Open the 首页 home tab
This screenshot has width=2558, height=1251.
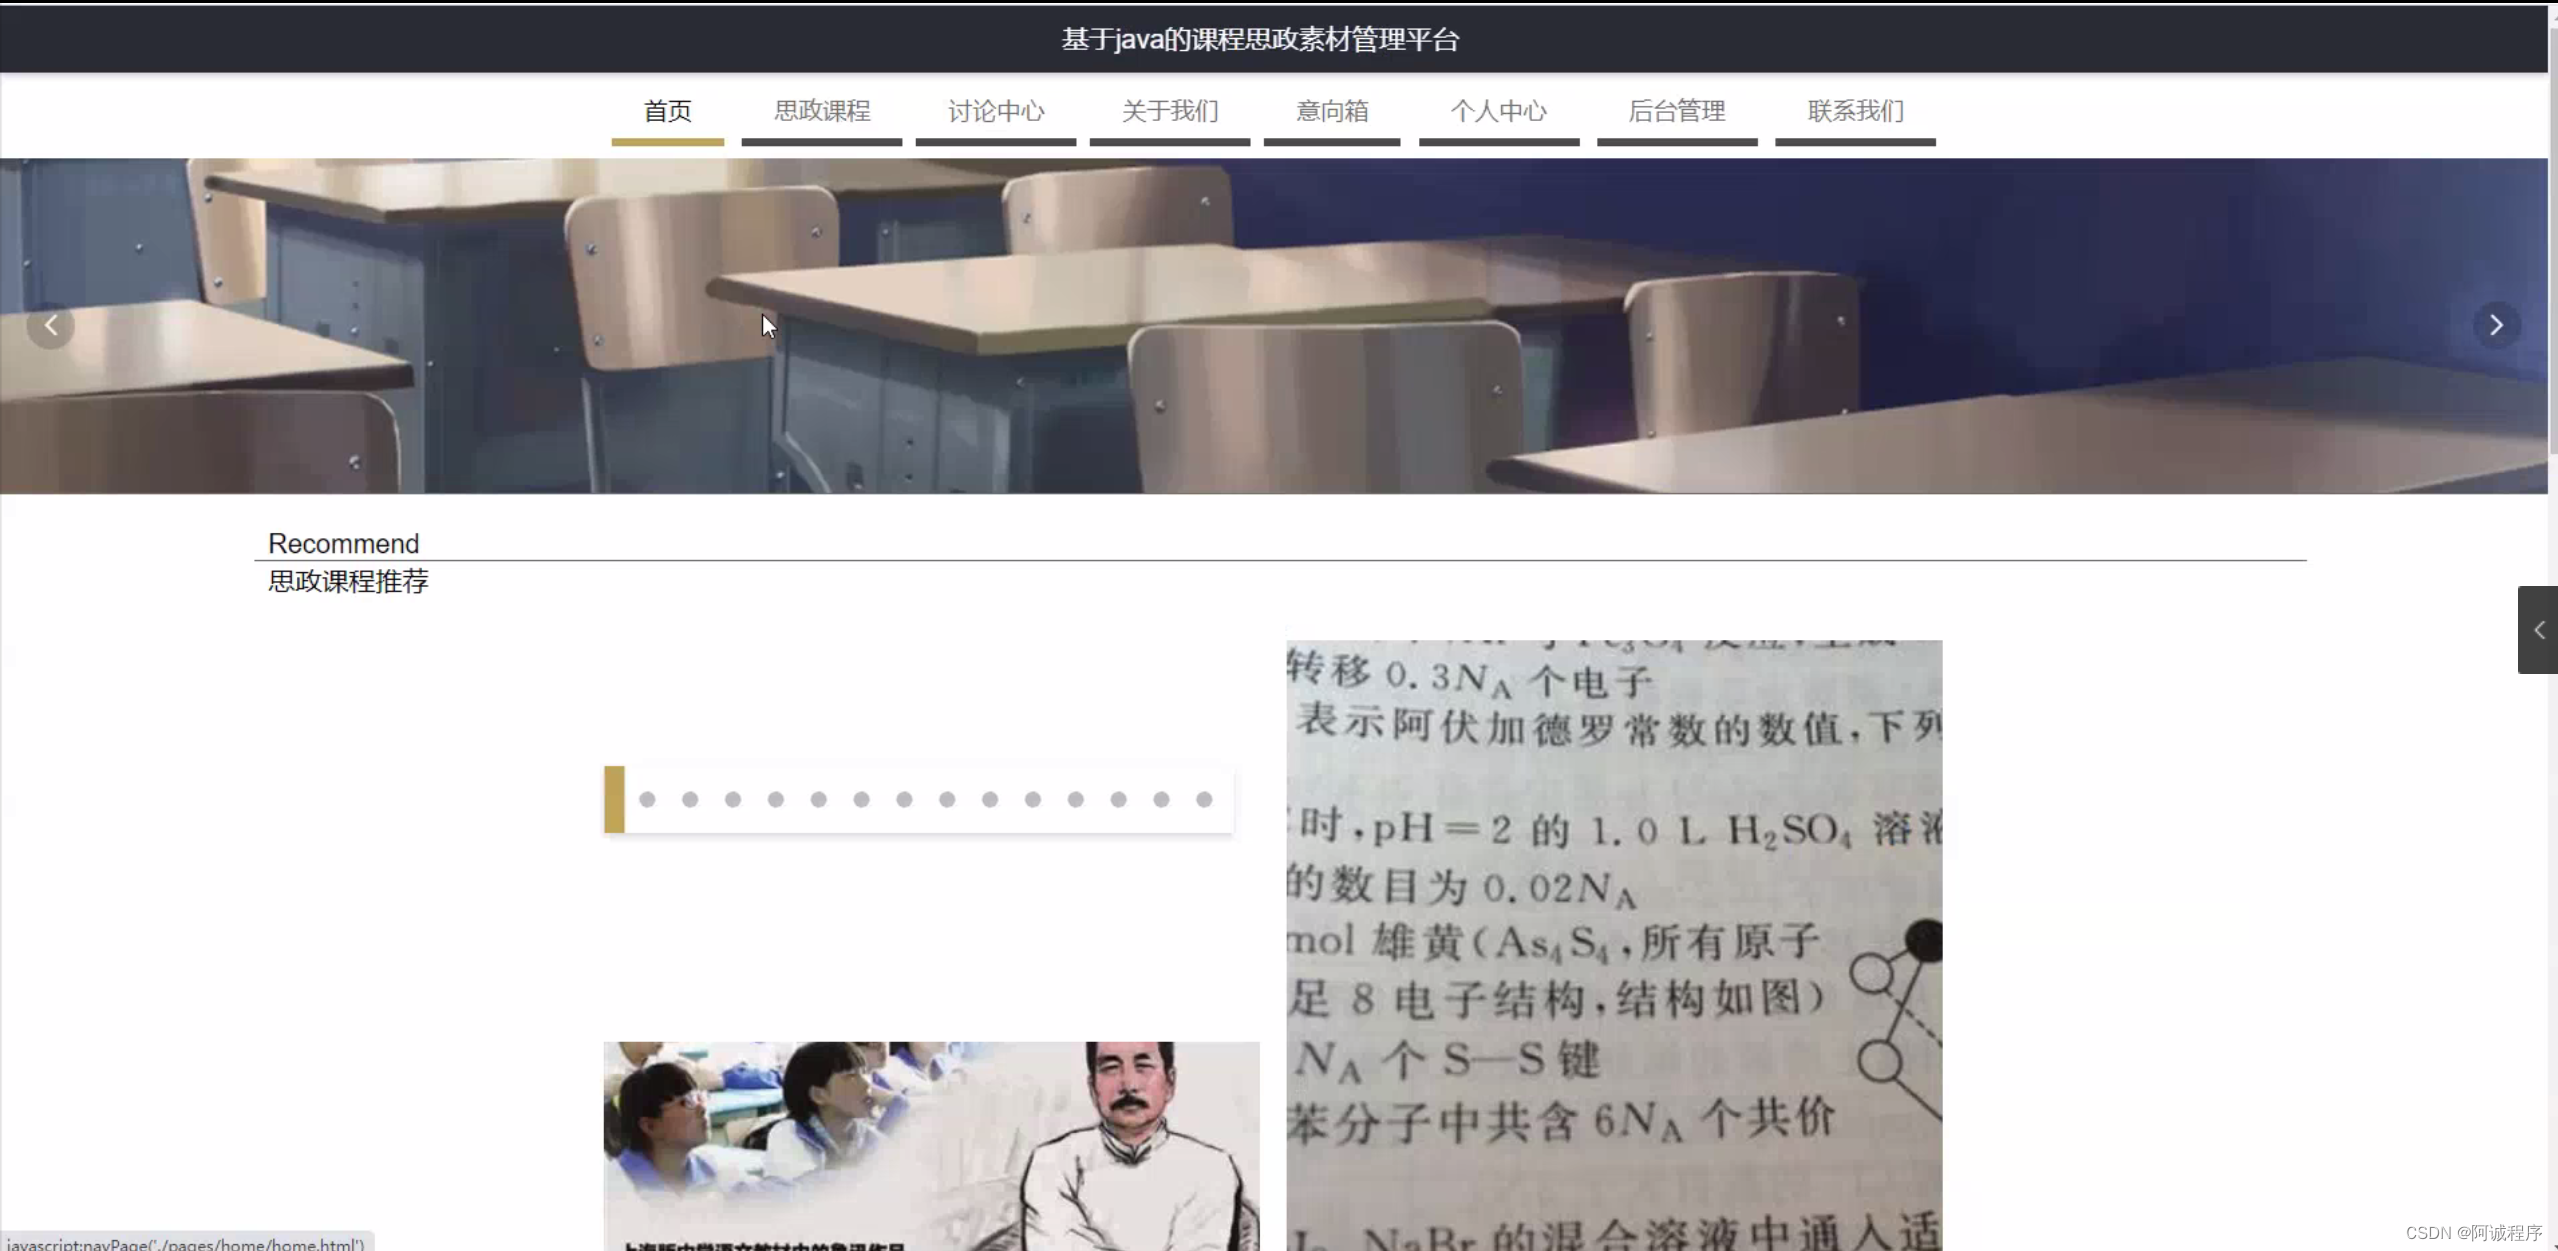(x=667, y=111)
